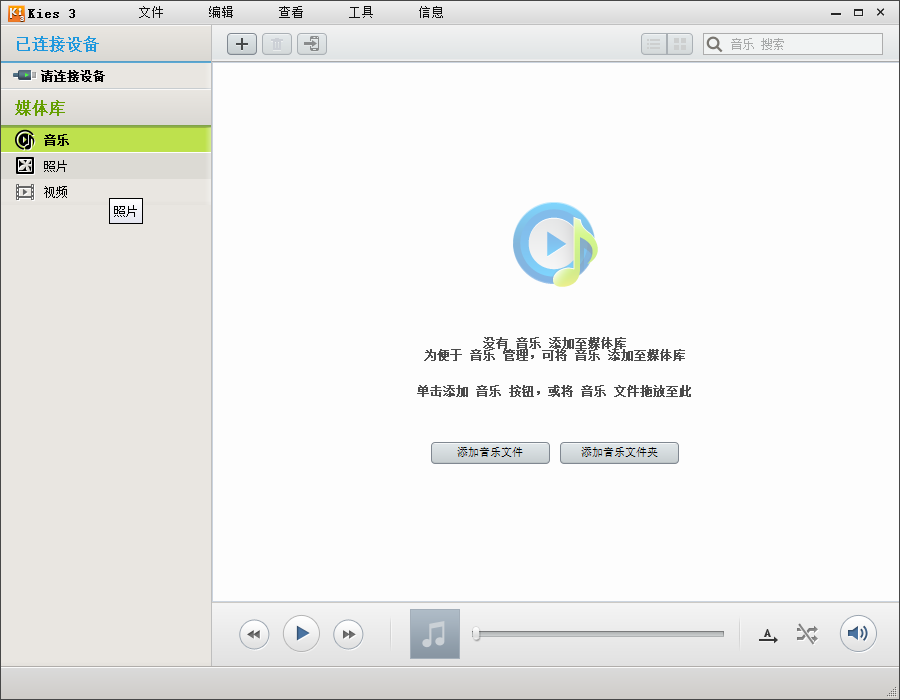Image resolution: width=900 pixels, height=700 pixels.
Task: Toggle shuffle playback
Action: (x=807, y=634)
